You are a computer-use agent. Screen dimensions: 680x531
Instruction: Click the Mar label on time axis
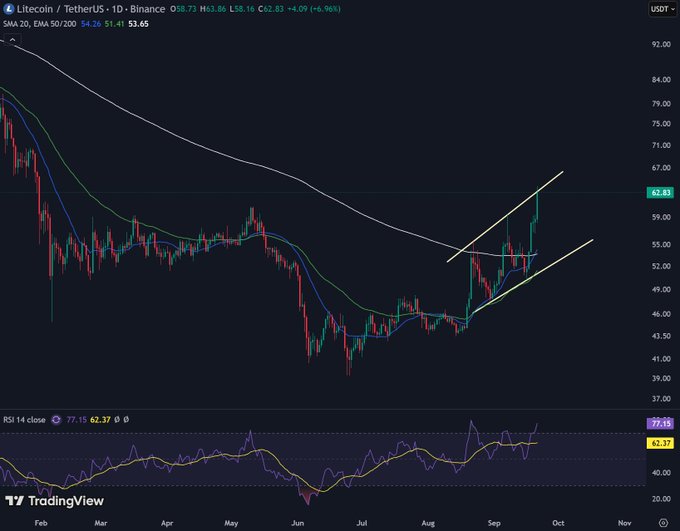click(x=101, y=523)
